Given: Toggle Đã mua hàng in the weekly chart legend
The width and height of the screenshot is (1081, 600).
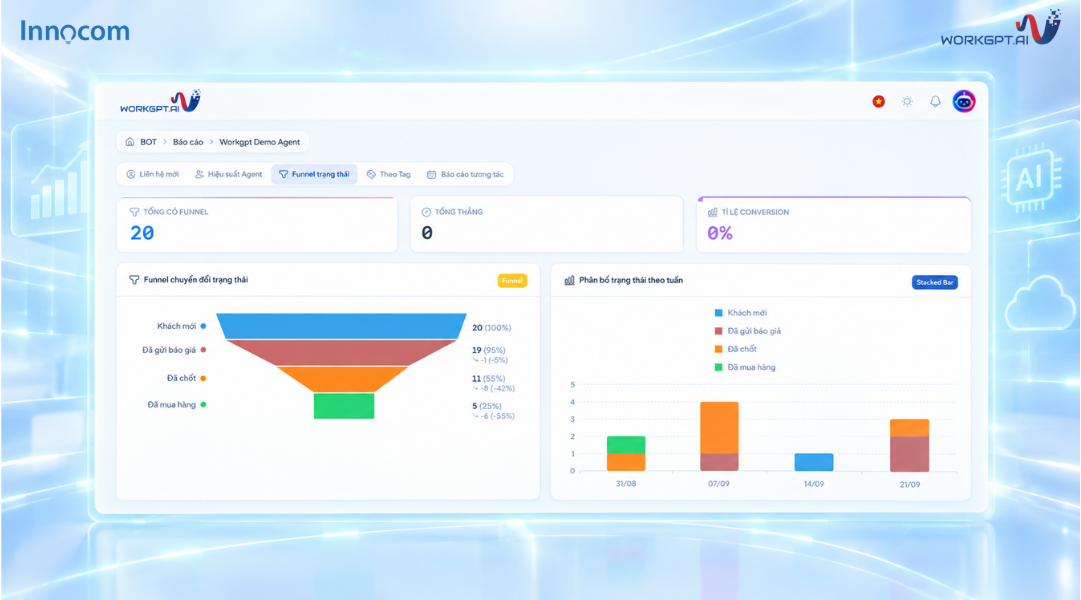Looking at the screenshot, I should 745,367.
